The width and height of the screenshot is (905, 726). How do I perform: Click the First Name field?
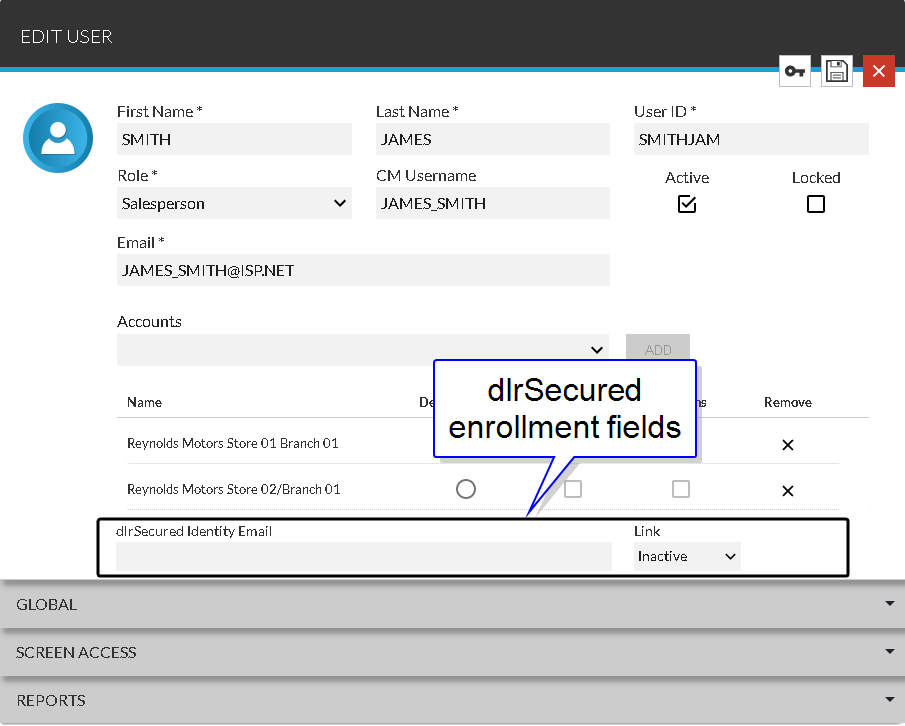click(234, 140)
